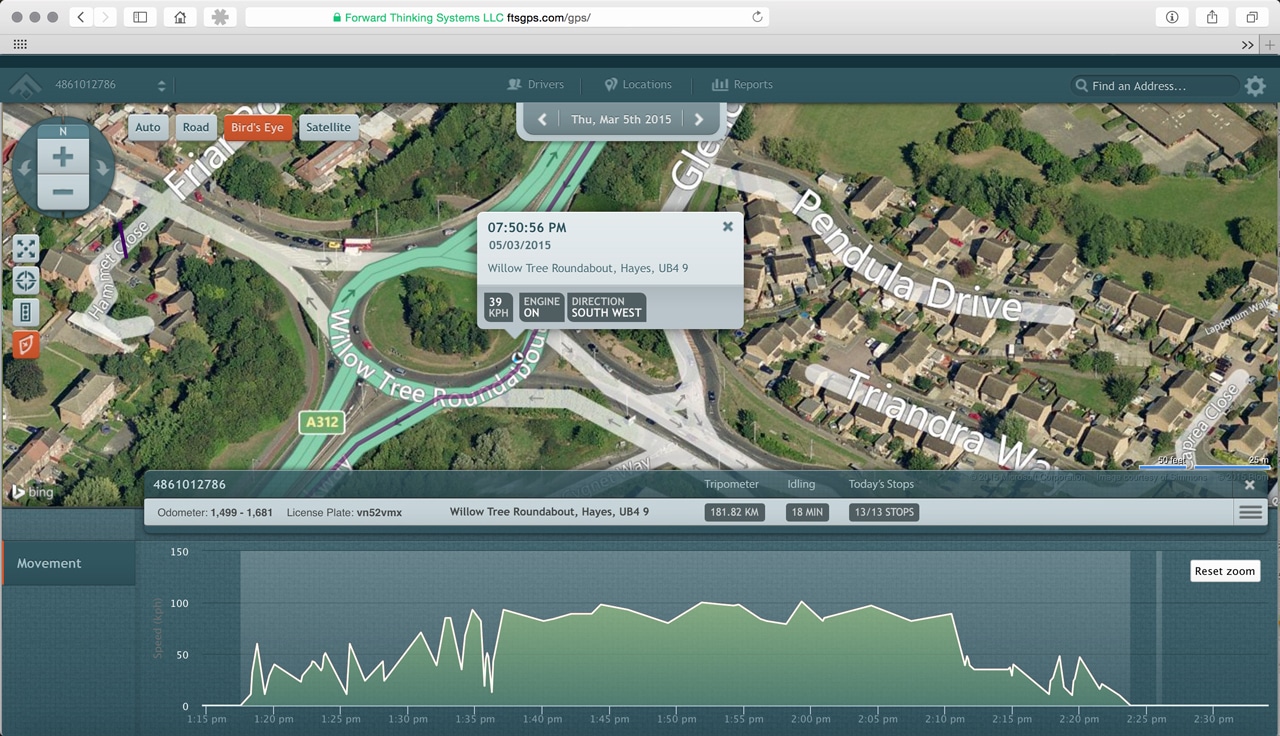Rotate map view clockwise arrow

(102, 168)
